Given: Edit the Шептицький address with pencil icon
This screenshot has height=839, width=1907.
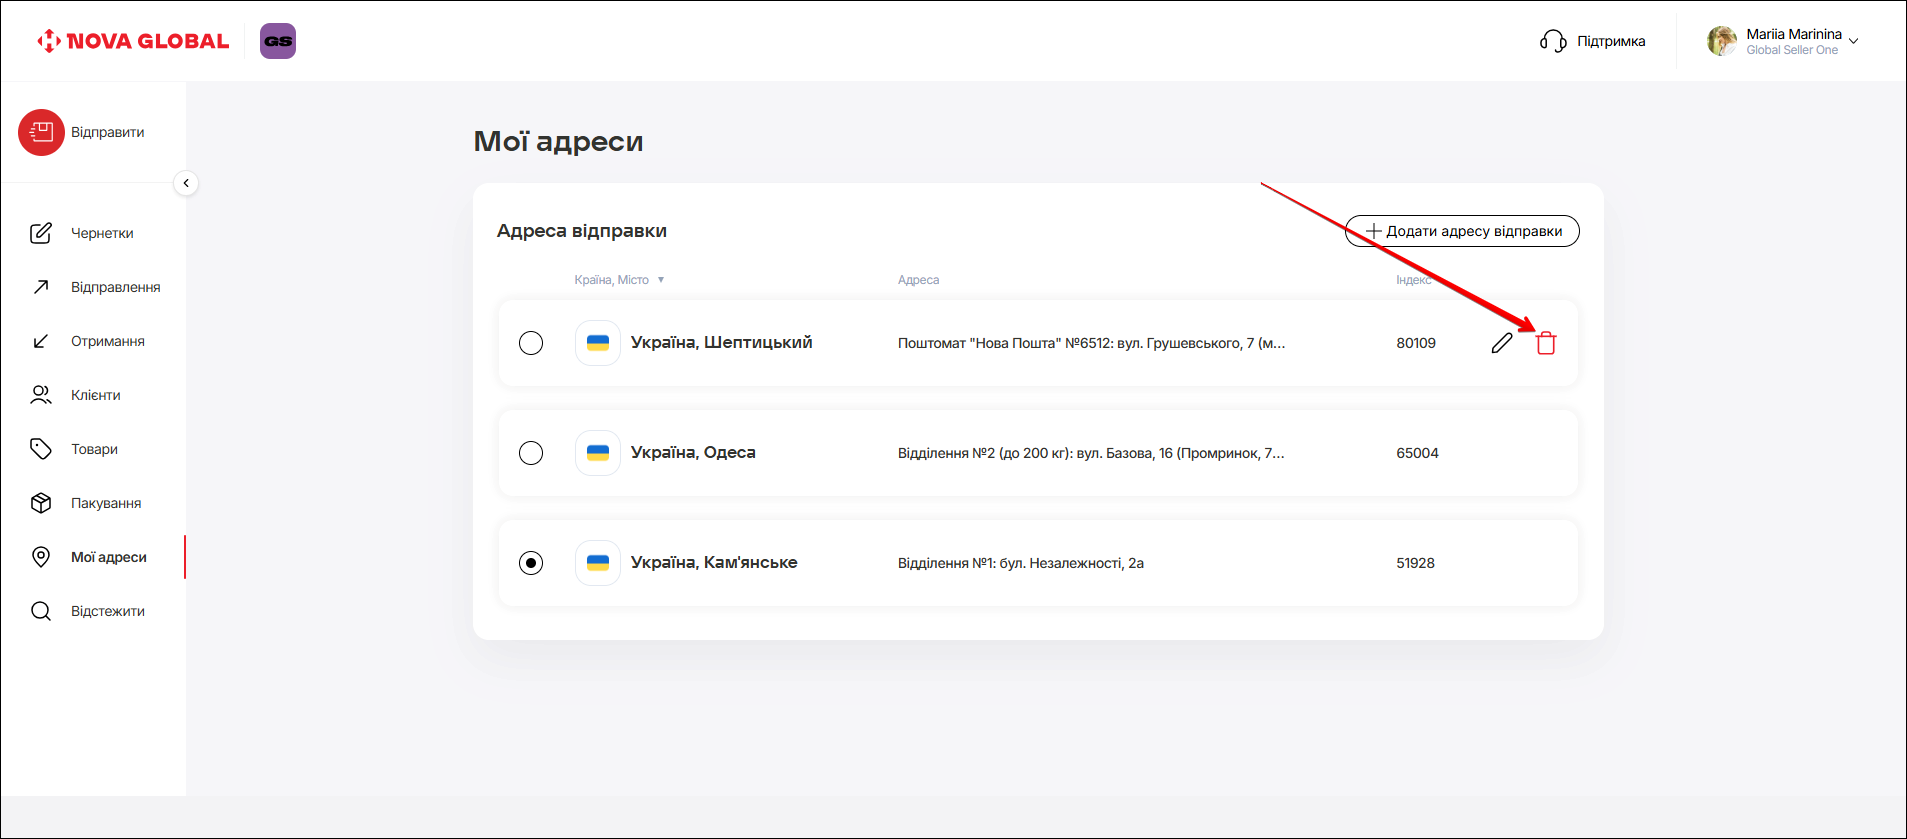Looking at the screenshot, I should coord(1501,343).
